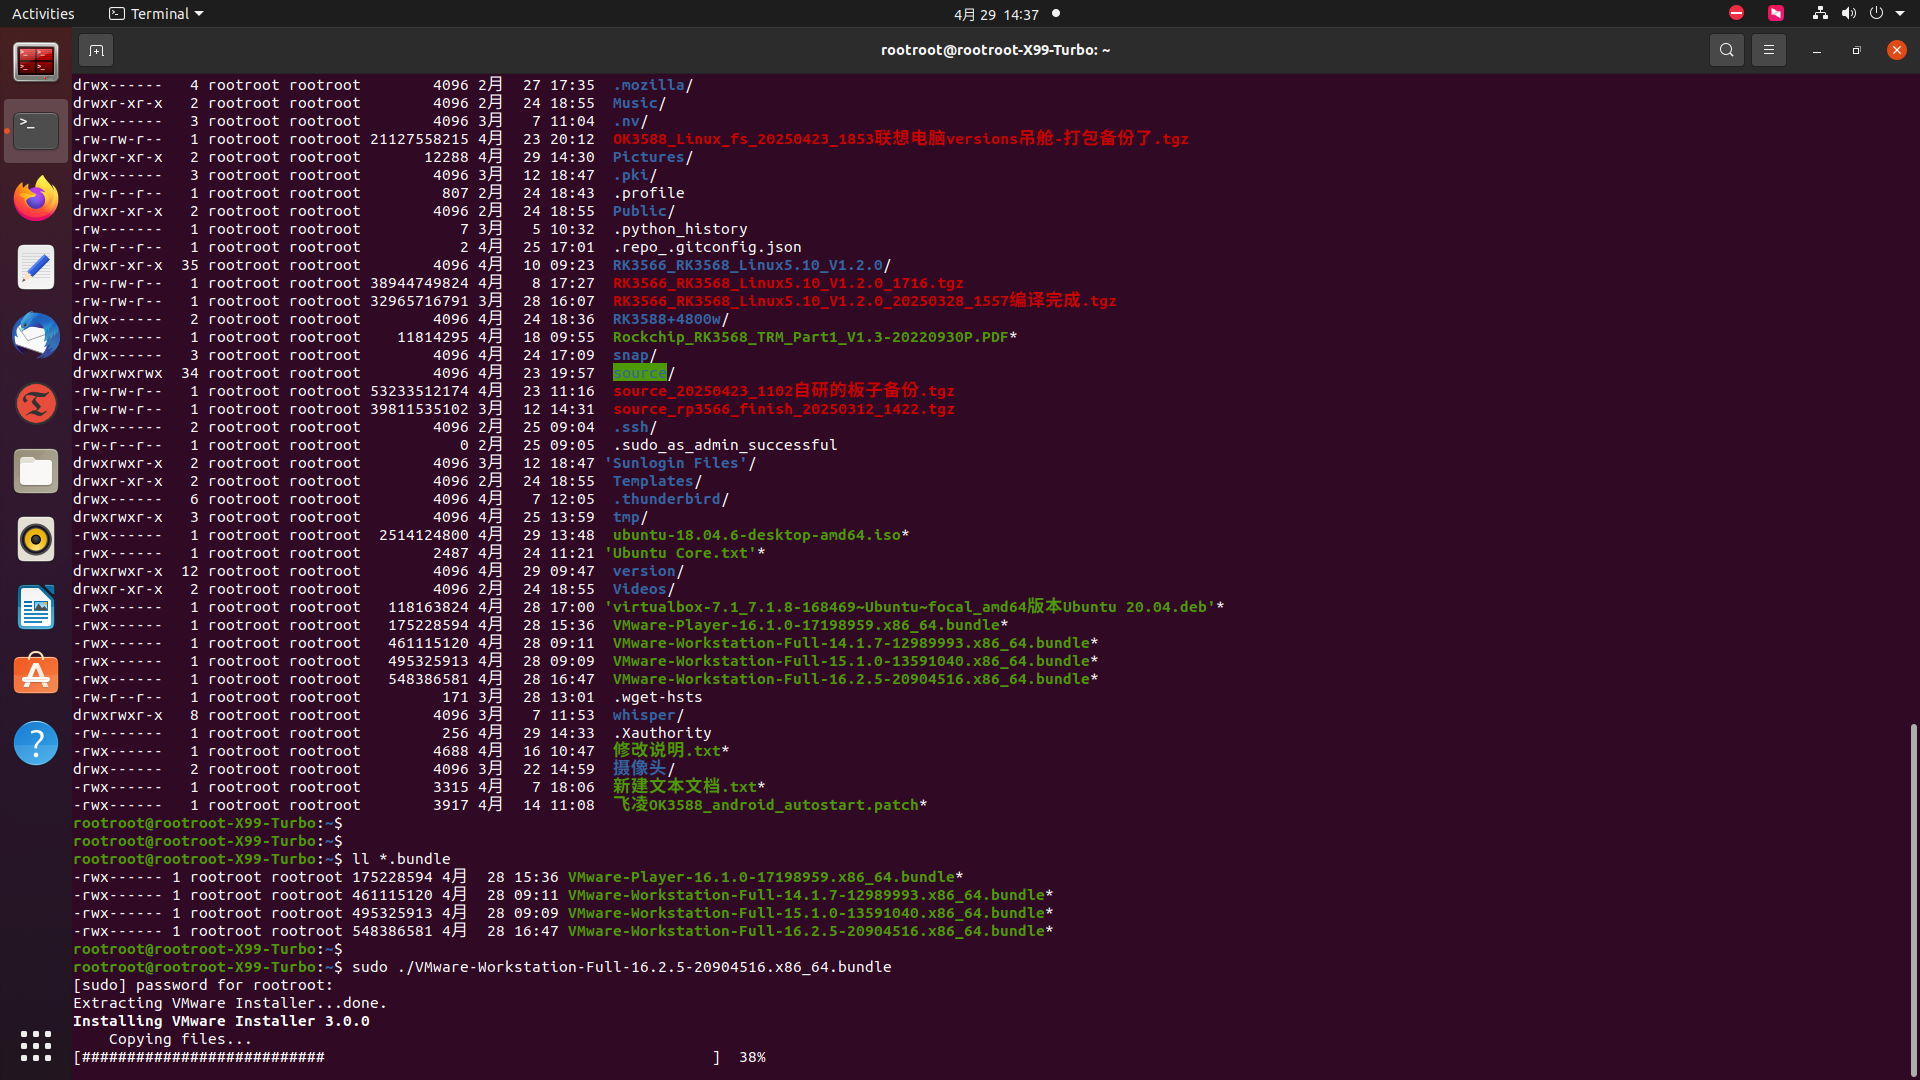
Task: Launch Rhythmbox music player
Action: (36, 539)
